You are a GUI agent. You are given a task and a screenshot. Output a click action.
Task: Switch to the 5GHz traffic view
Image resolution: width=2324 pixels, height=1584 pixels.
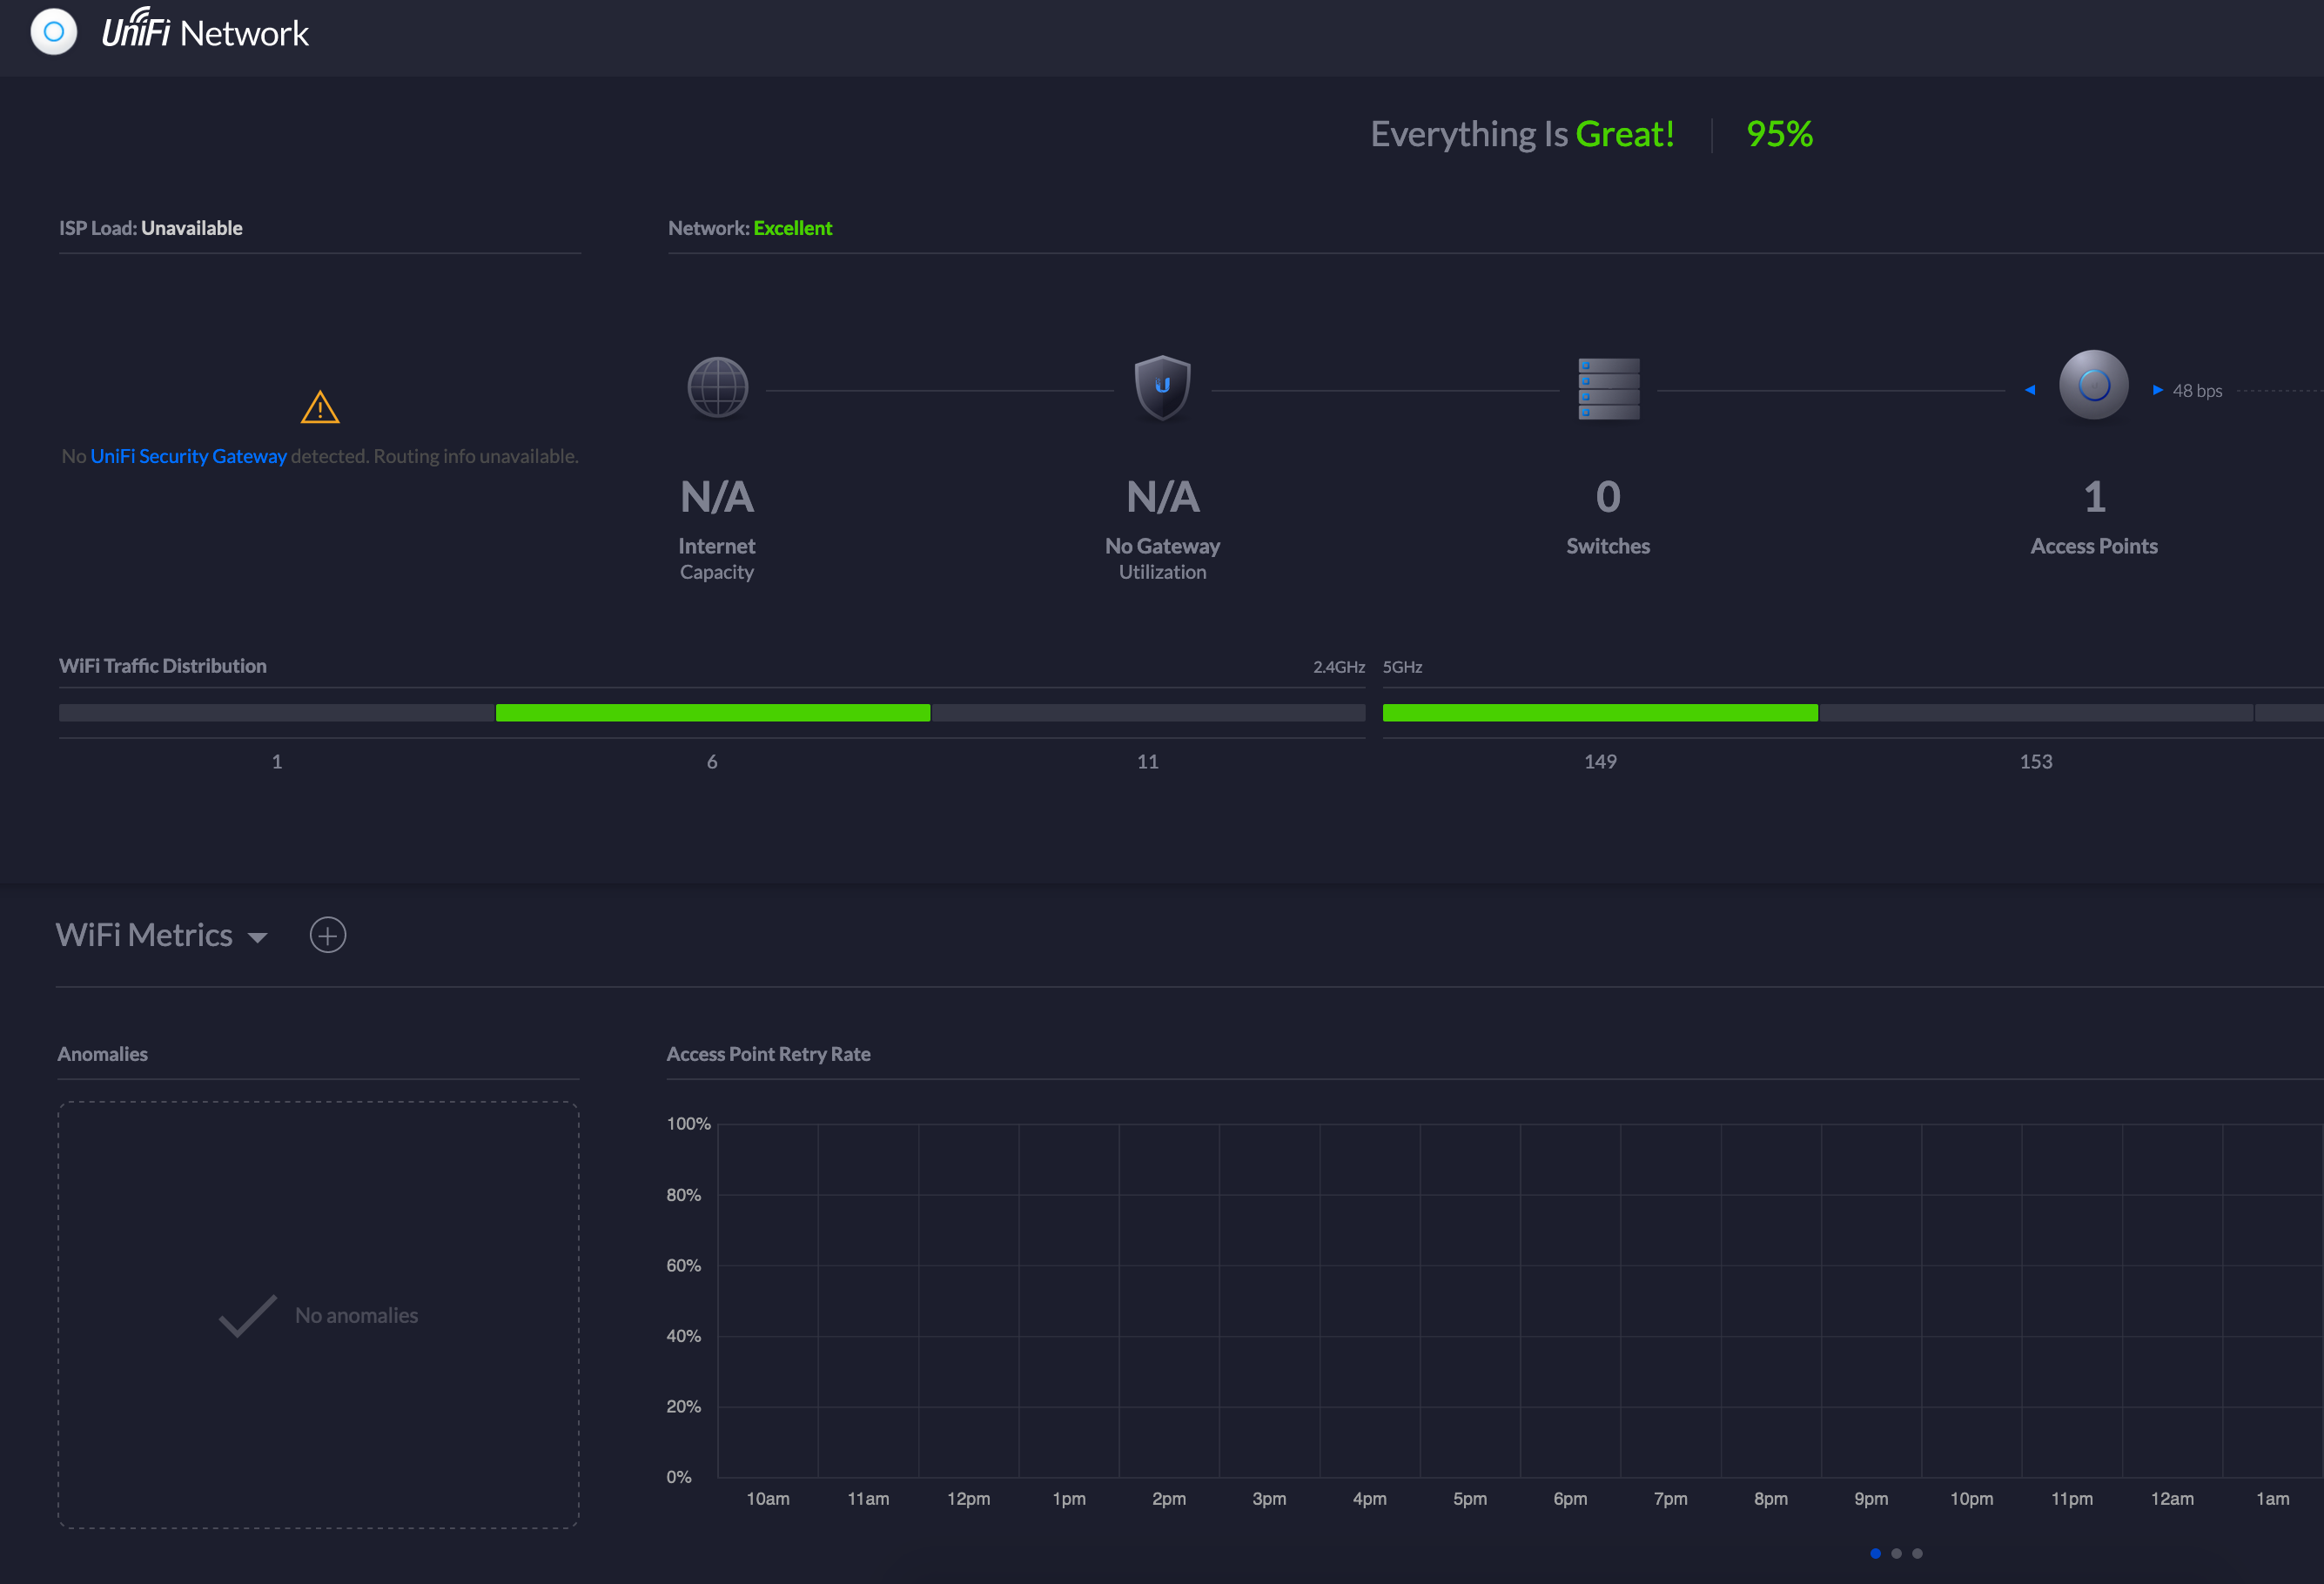1402,666
